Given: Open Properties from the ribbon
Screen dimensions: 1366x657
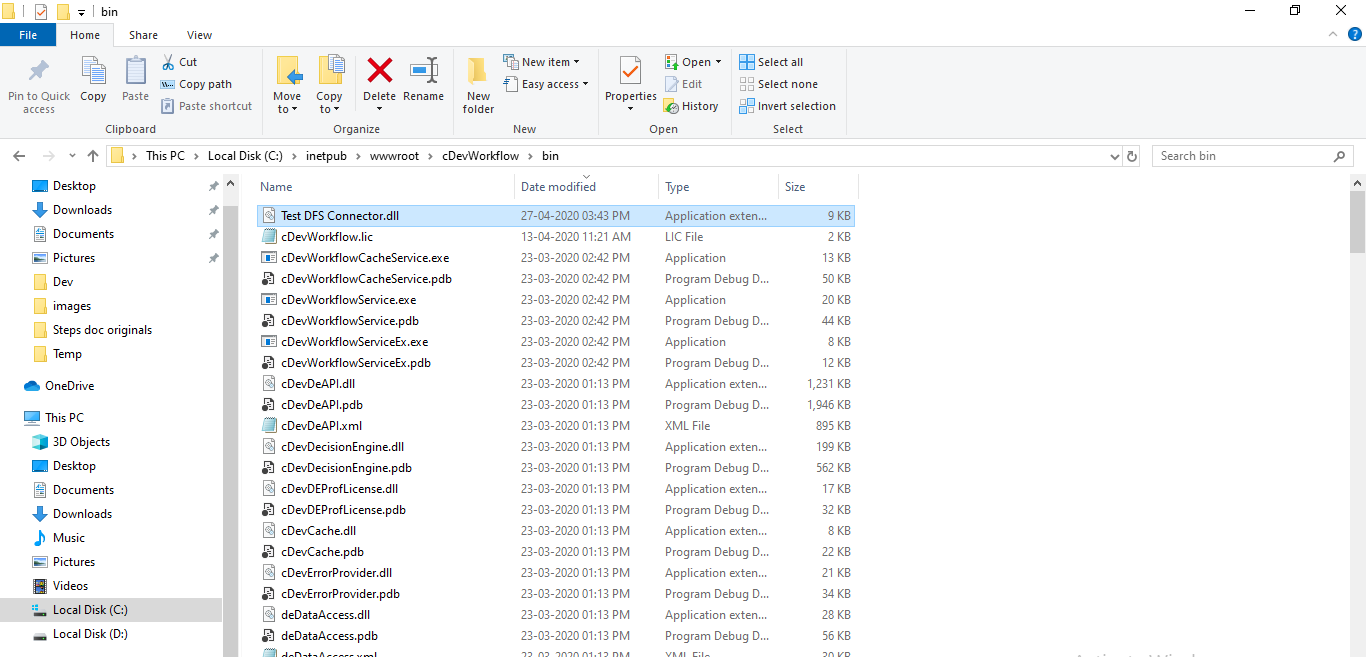Looking at the screenshot, I should tap(630, 82).
